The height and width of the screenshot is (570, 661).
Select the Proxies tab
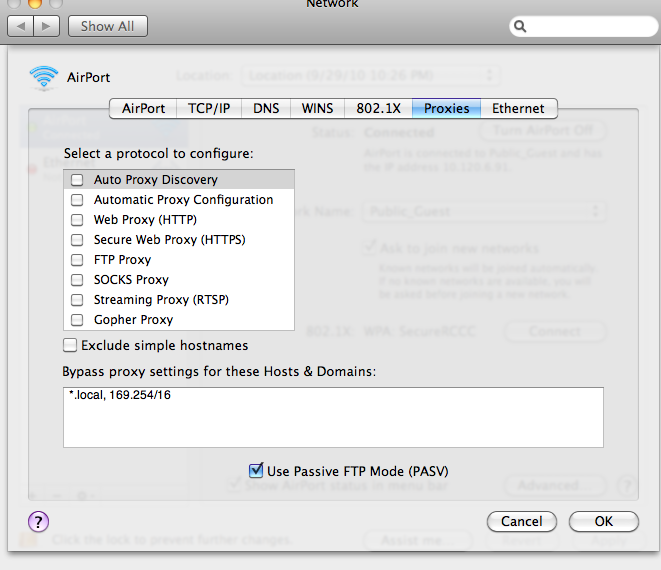coord(446,109)
